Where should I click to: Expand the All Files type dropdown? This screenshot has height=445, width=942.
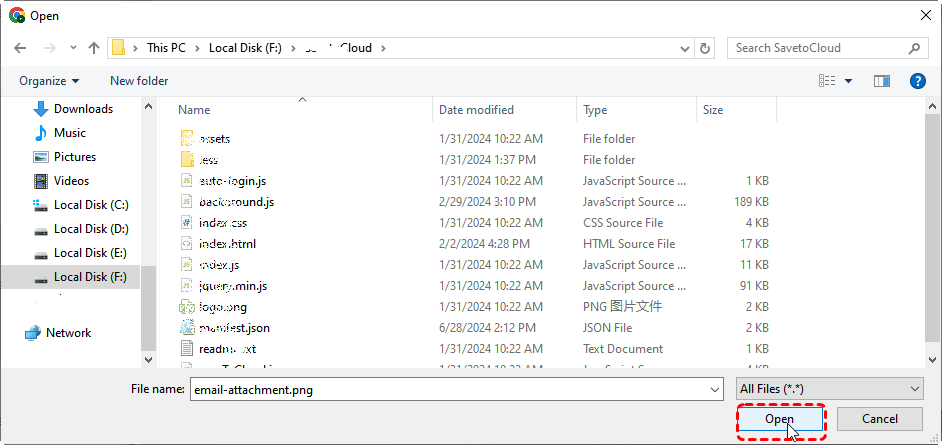pyautogui.click(x=829, y=388)
